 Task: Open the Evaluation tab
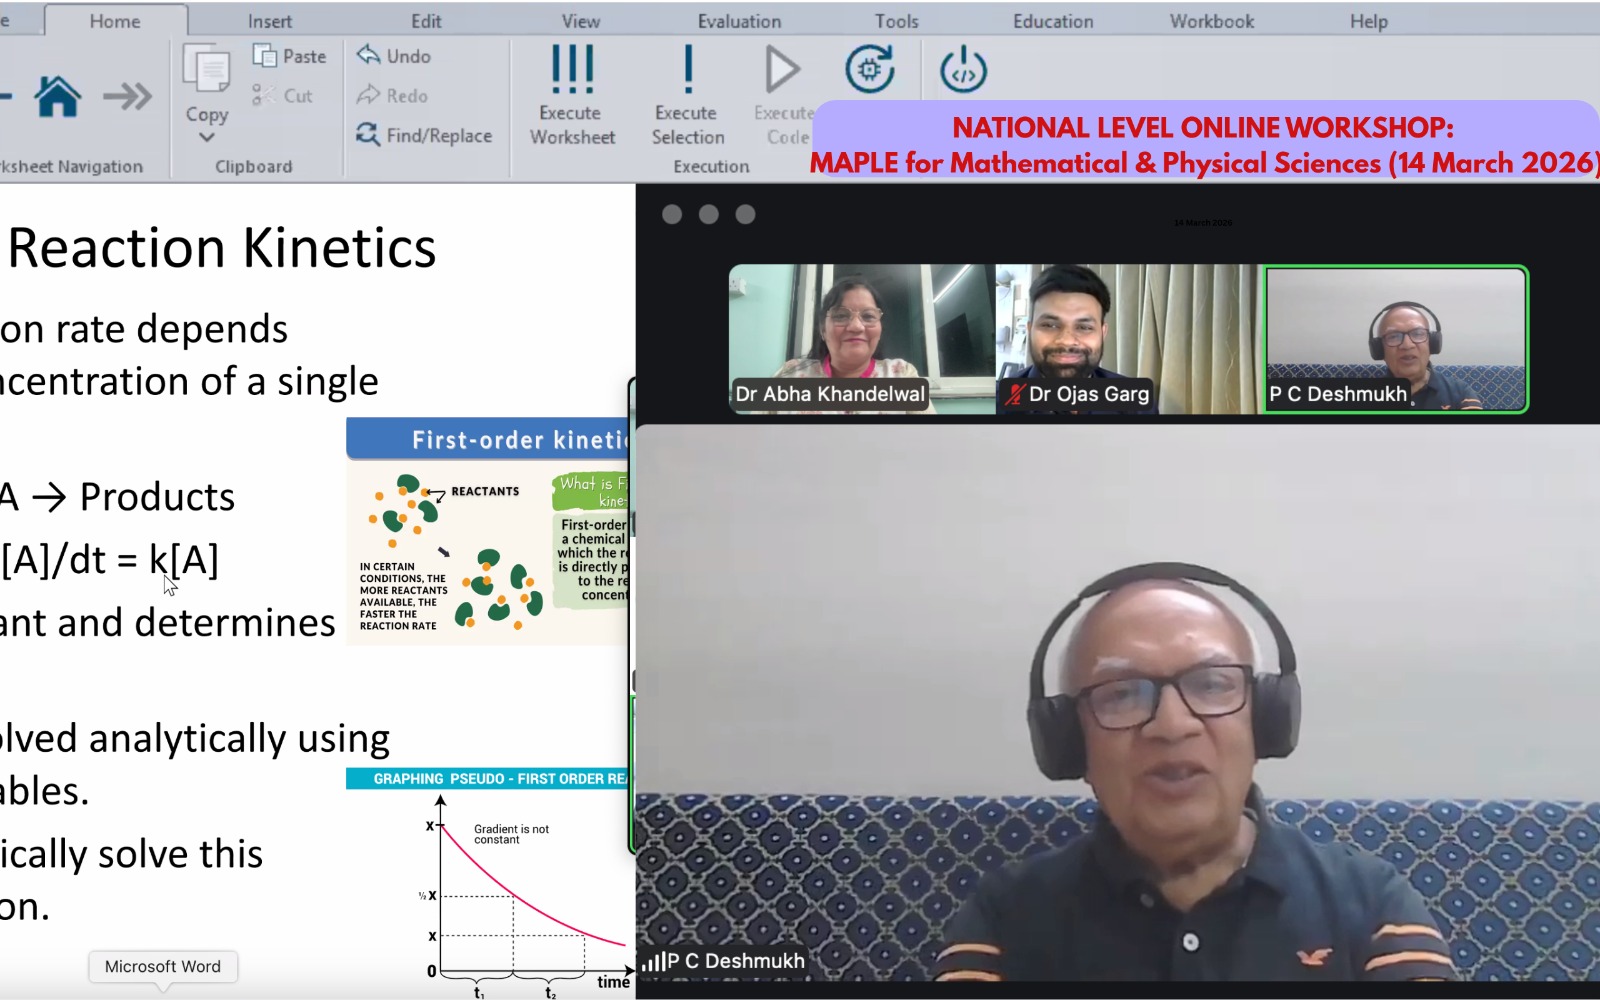(739, 21)
